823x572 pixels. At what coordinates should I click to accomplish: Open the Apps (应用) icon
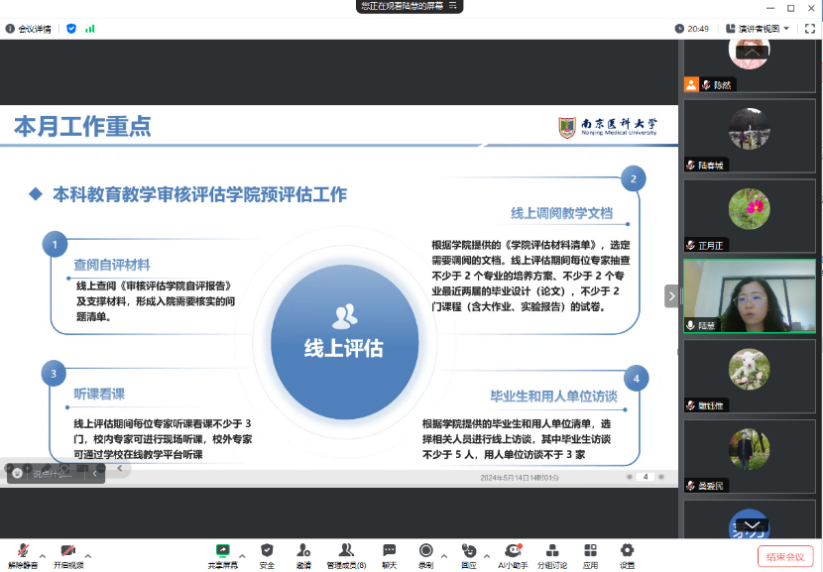pyautogui.click(x=591, y=551)
